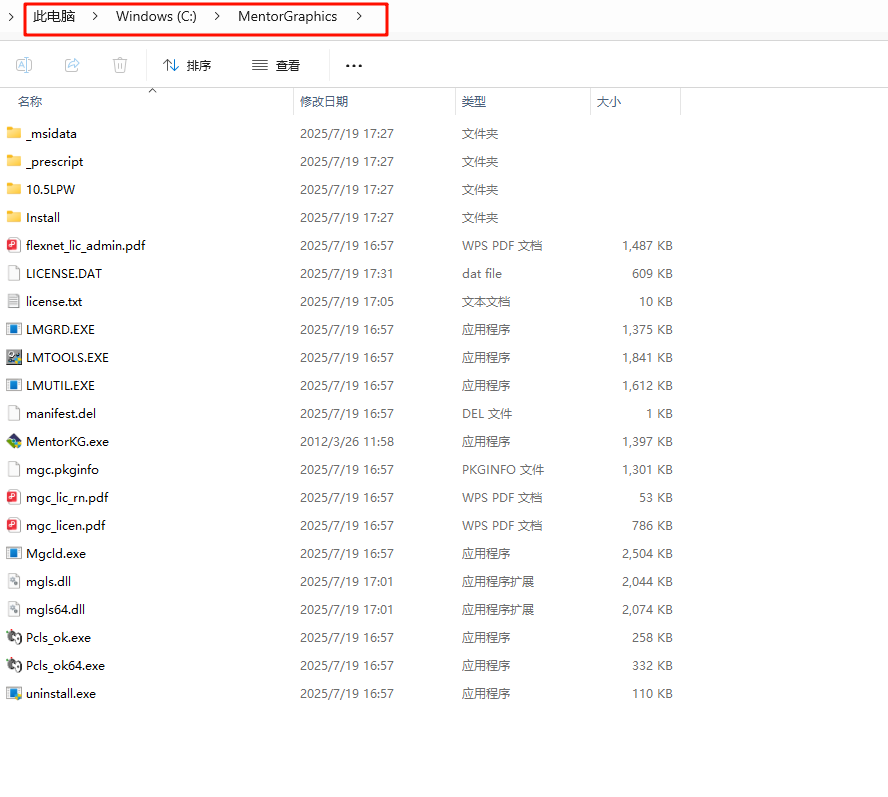Select the mgc_licen.pdf PDF icon
The image size is (888, 797).
[x=14, y=526]
